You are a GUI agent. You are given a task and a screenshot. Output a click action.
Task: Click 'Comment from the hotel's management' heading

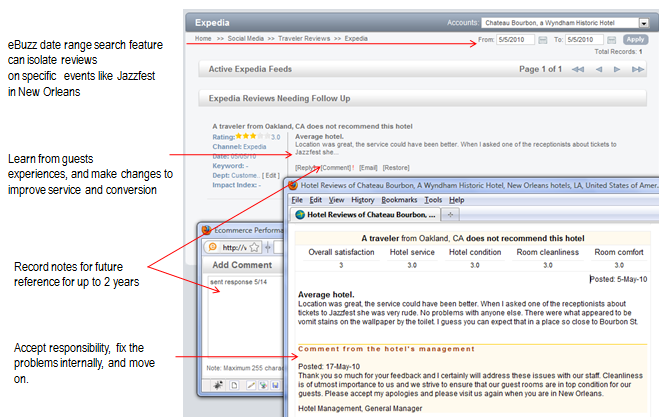(x=386, y=349)
